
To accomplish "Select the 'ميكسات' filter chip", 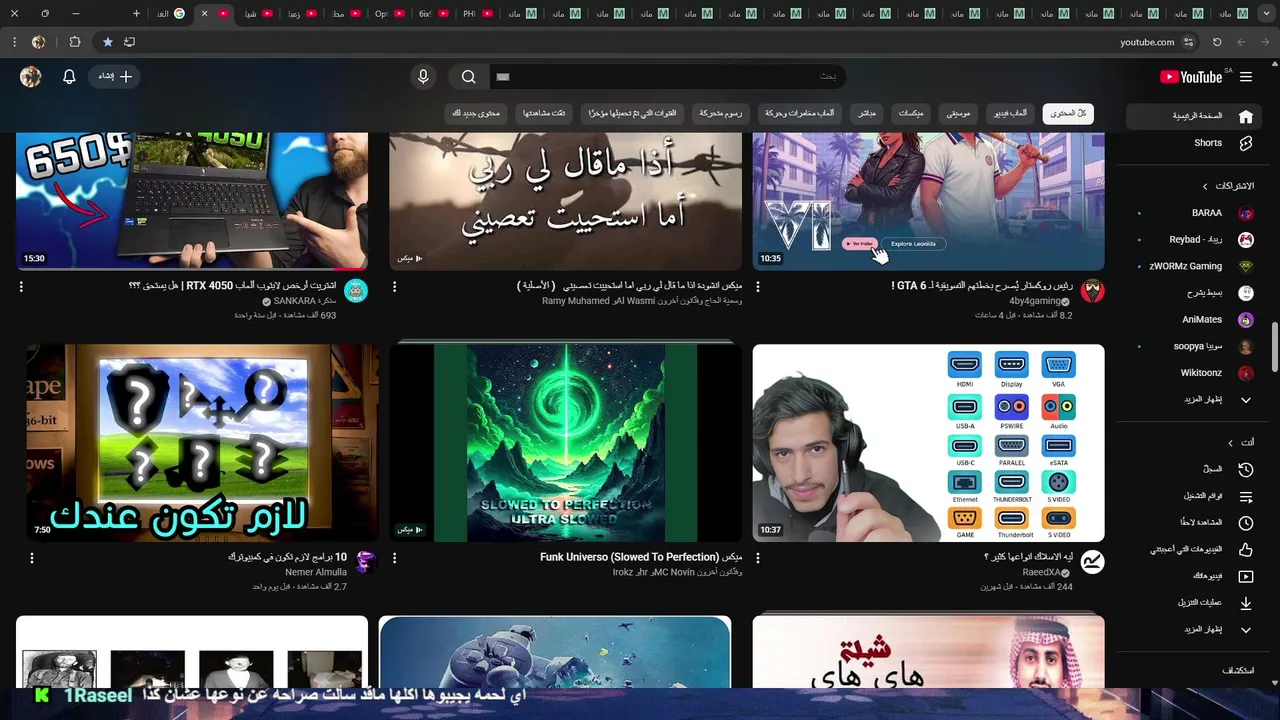I will coord(910,114).
